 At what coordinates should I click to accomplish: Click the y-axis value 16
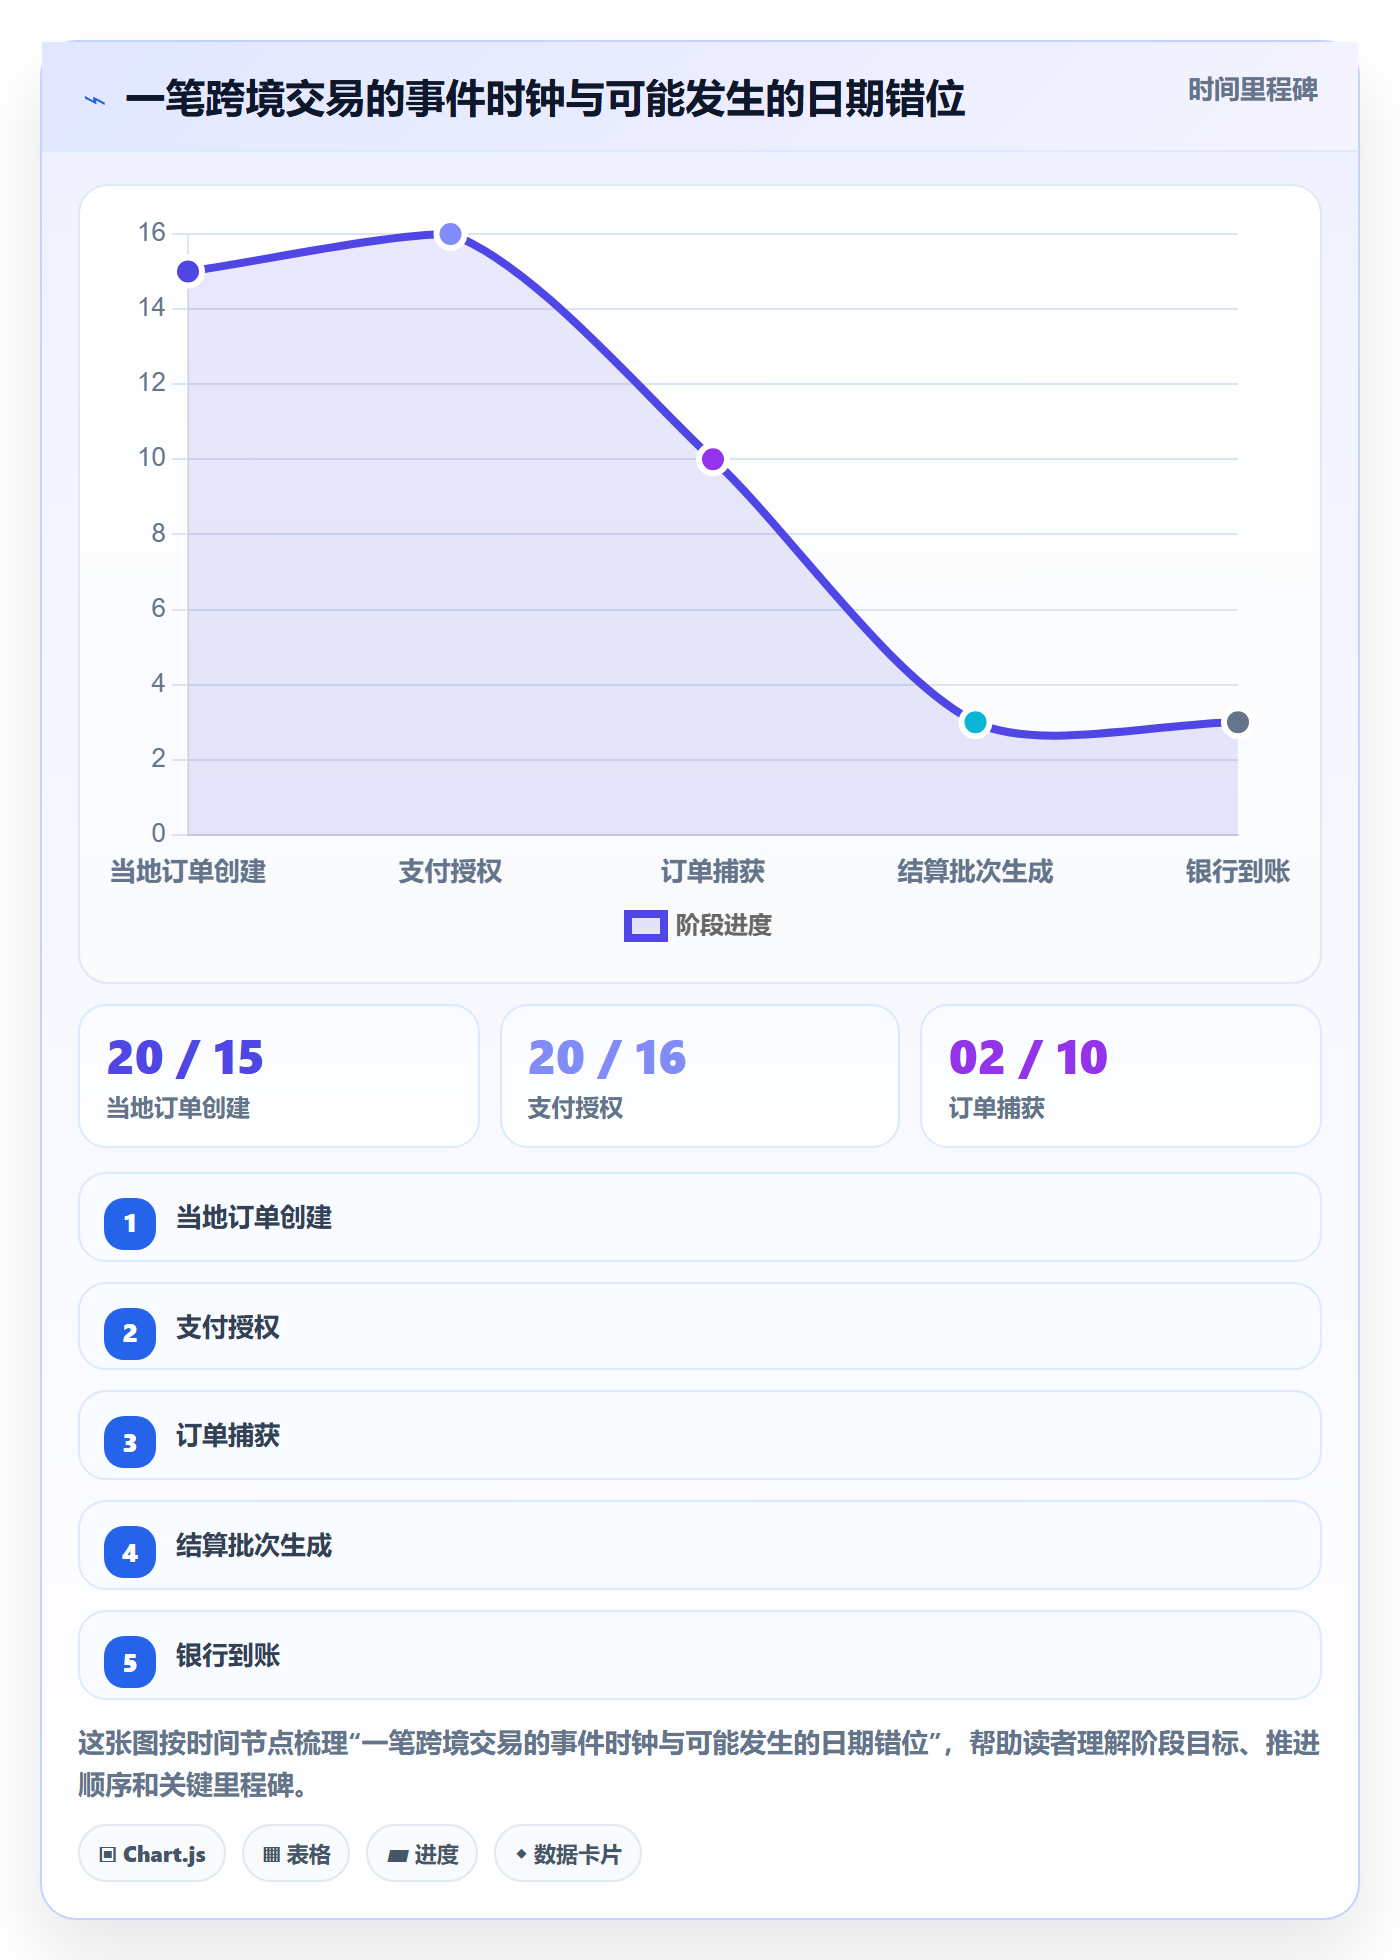[x=152, y=233]
